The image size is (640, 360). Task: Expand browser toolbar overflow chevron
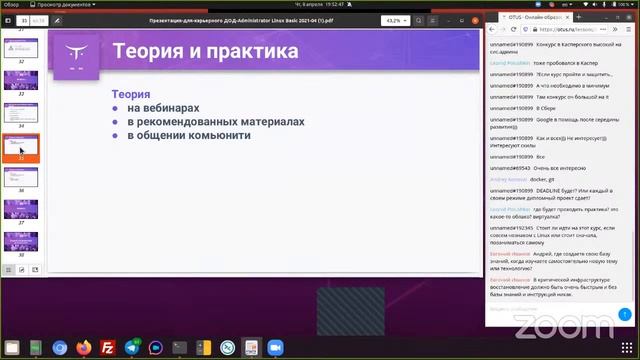(615, 29)
